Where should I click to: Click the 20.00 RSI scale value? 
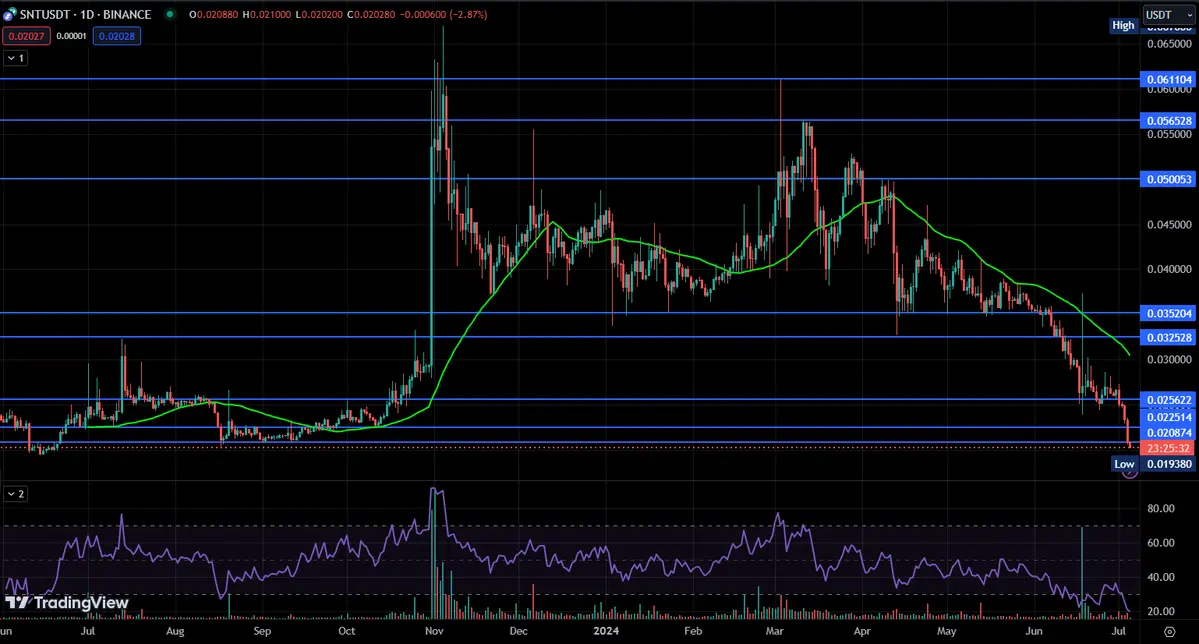click(1161, 611)
